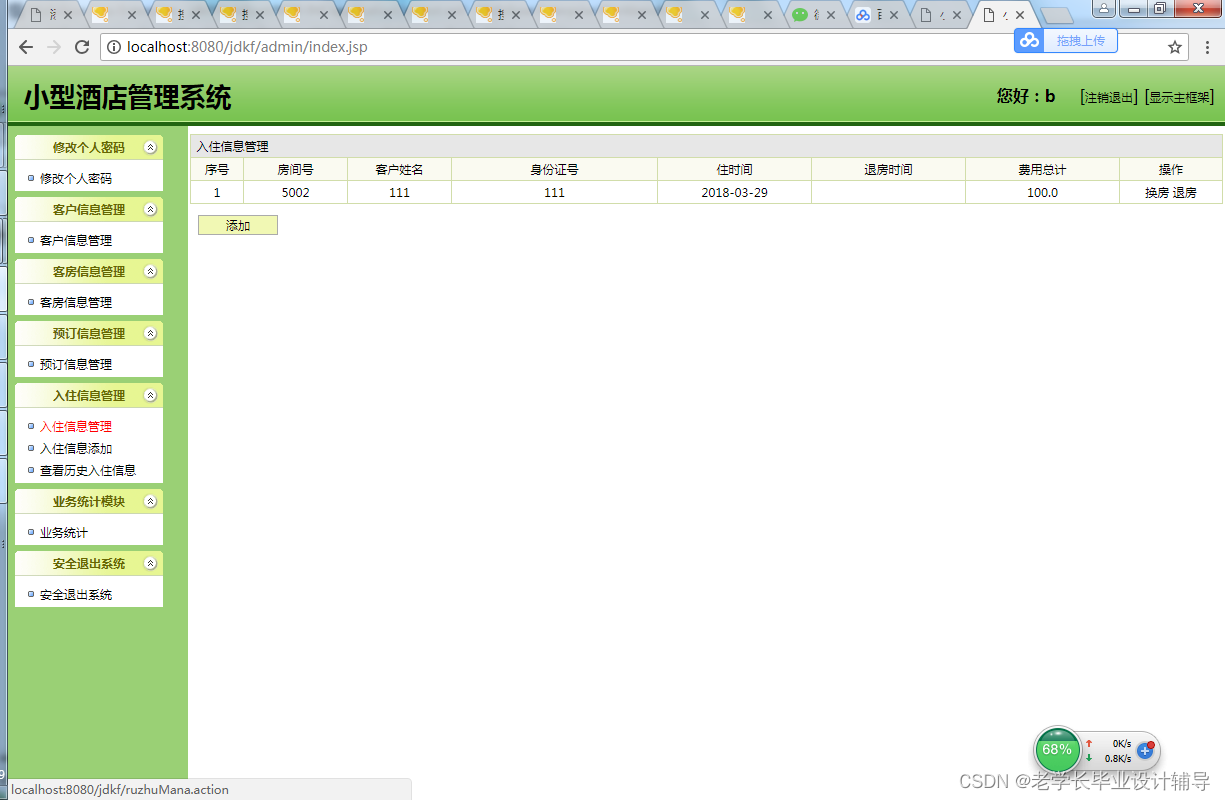Viewport: 1225px width, 800px height.
Task: Collapse the 安全退出系统 panel chevron
Action: [x=151, y=563]
